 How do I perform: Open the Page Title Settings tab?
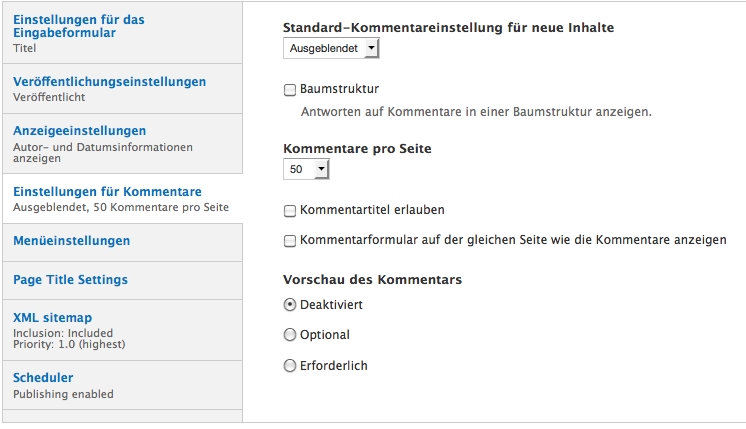click(71, 280)
